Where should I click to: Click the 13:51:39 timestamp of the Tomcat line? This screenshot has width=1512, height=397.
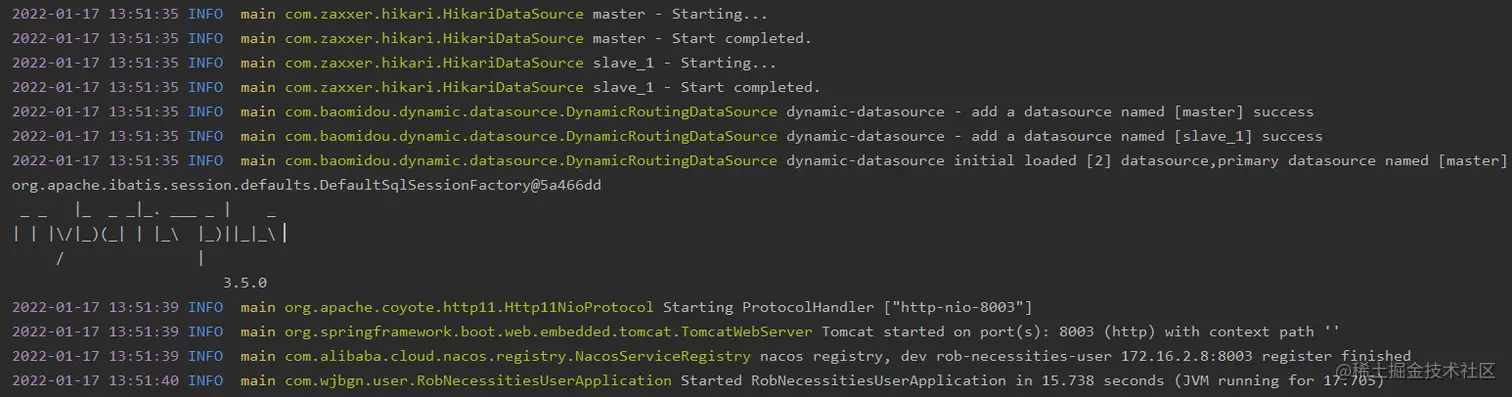coord(144,331)
